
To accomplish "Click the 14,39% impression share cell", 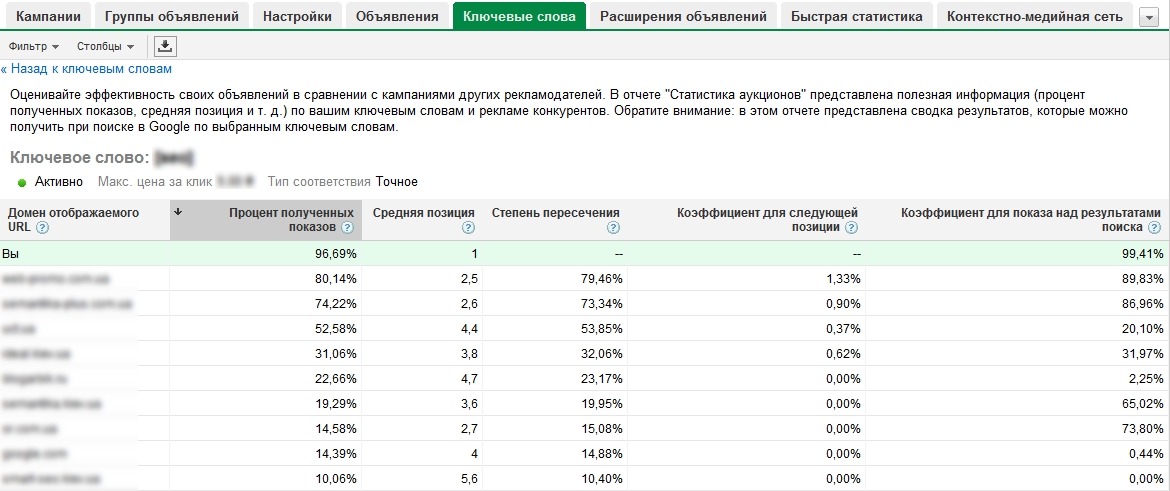I will [336, 454].
